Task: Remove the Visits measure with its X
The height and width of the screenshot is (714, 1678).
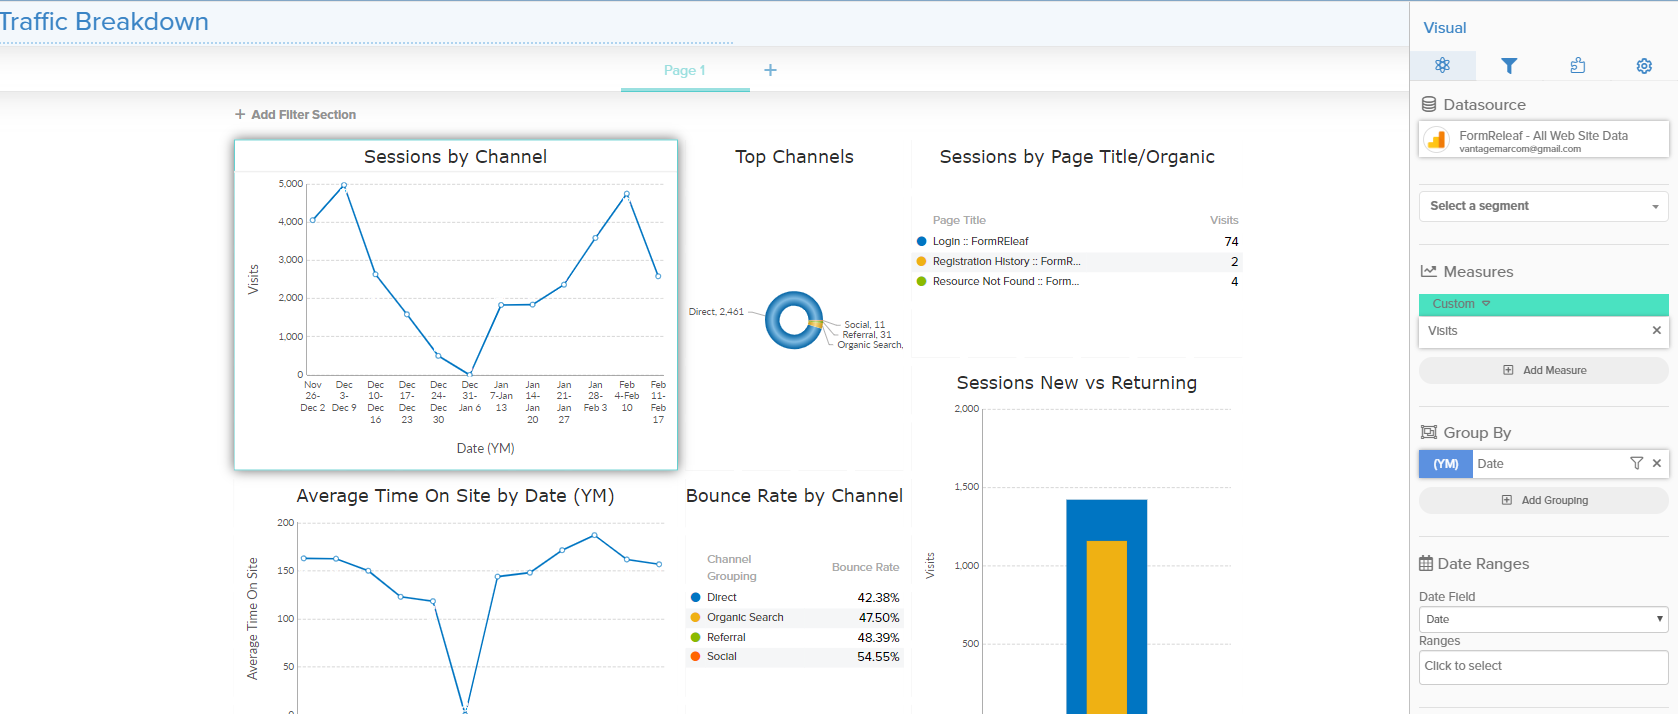Action: tap(1656, 331)
